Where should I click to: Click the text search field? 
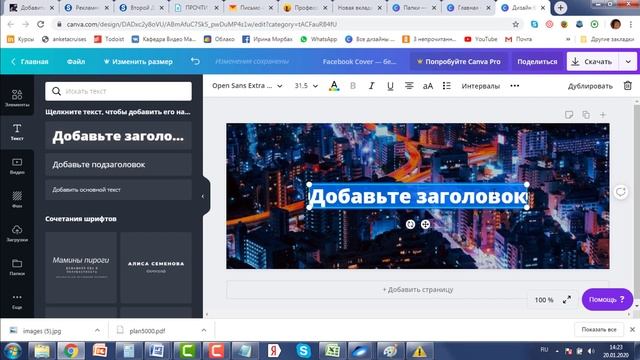[x=118, y=91]
